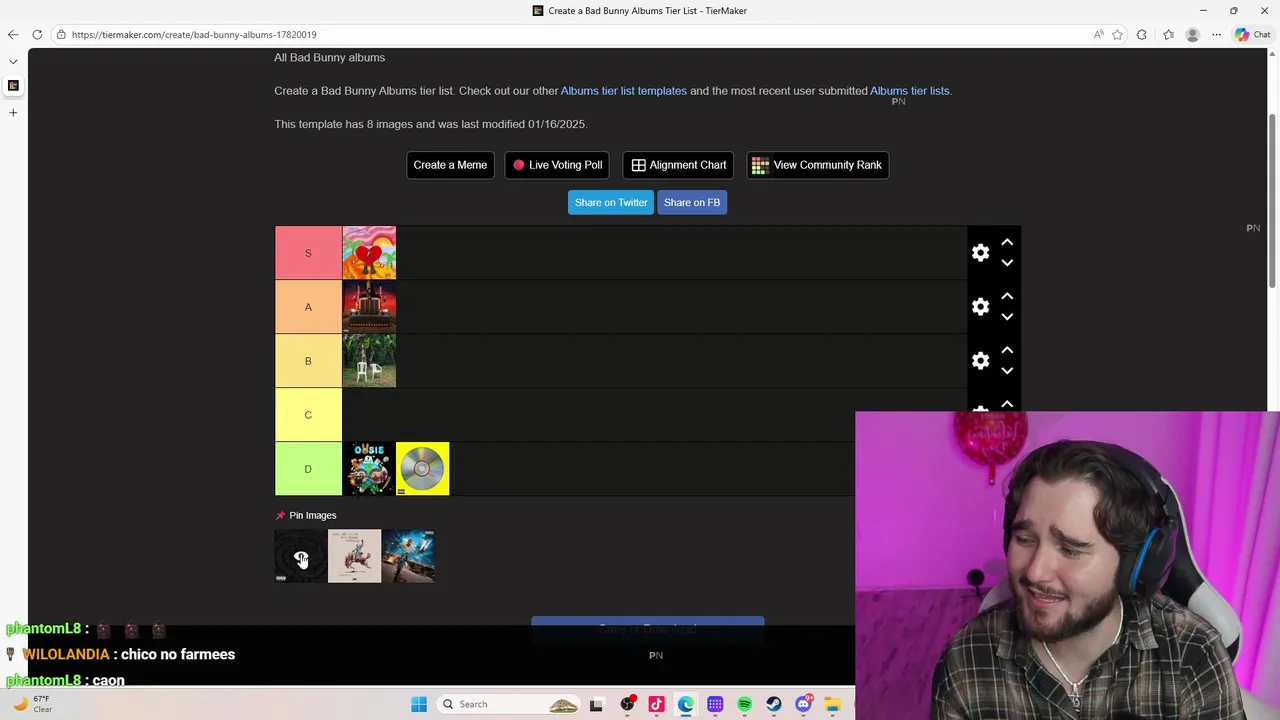View Community Rank
The height and width of the screenshot is (720, 1280).
[x=817, y=165]
